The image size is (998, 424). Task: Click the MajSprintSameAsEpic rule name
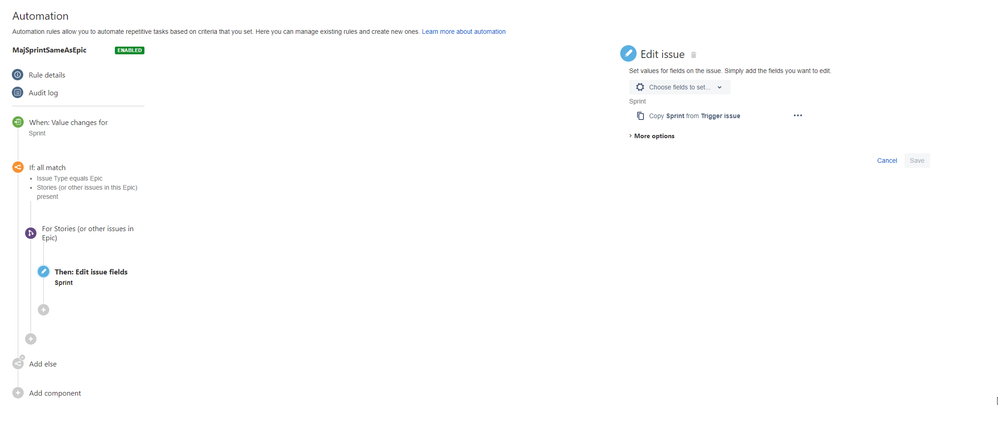(x=49, y=50)
